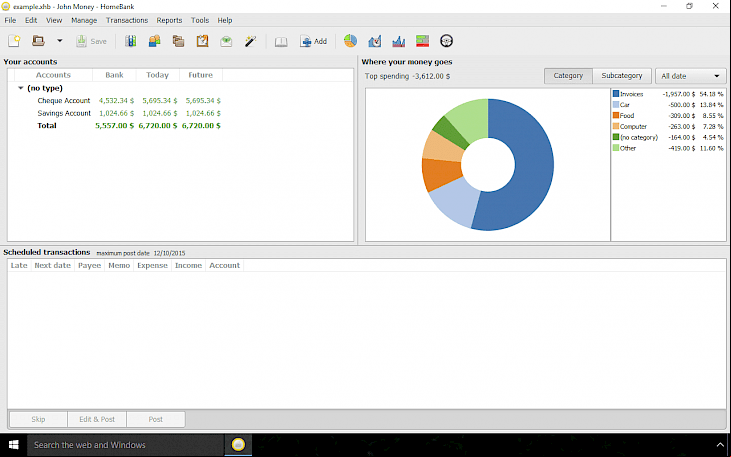Click the Search the web and Windows box
Viewport: 731px width, 457px height.
(x=125, y=445)
